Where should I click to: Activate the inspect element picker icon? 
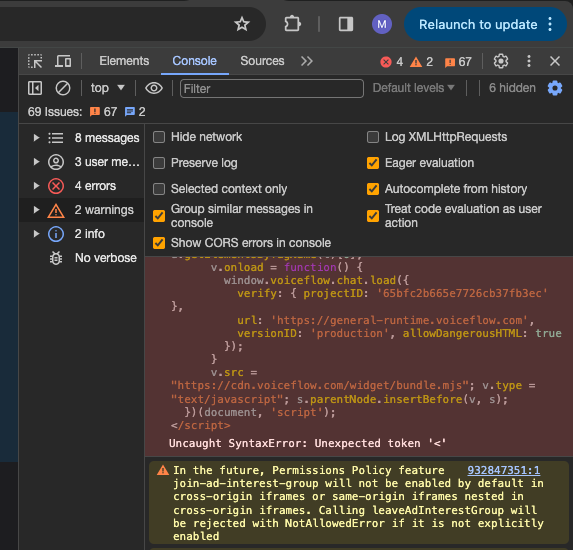click(35, 61)
